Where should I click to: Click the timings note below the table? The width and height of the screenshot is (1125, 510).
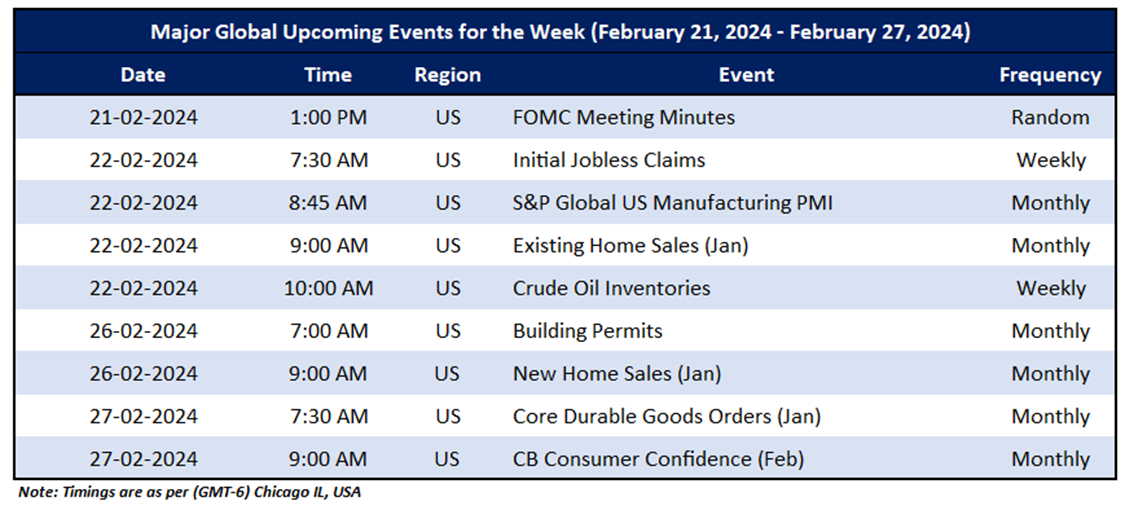tap(190, 493)
